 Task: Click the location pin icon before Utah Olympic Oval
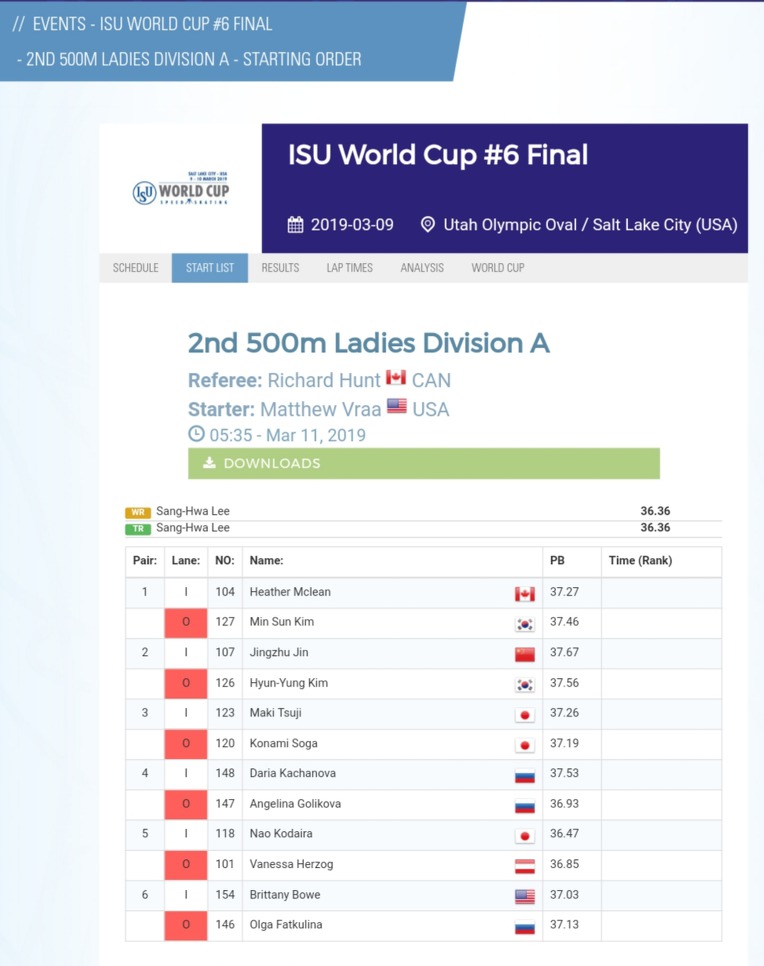[x=428, y=224]
